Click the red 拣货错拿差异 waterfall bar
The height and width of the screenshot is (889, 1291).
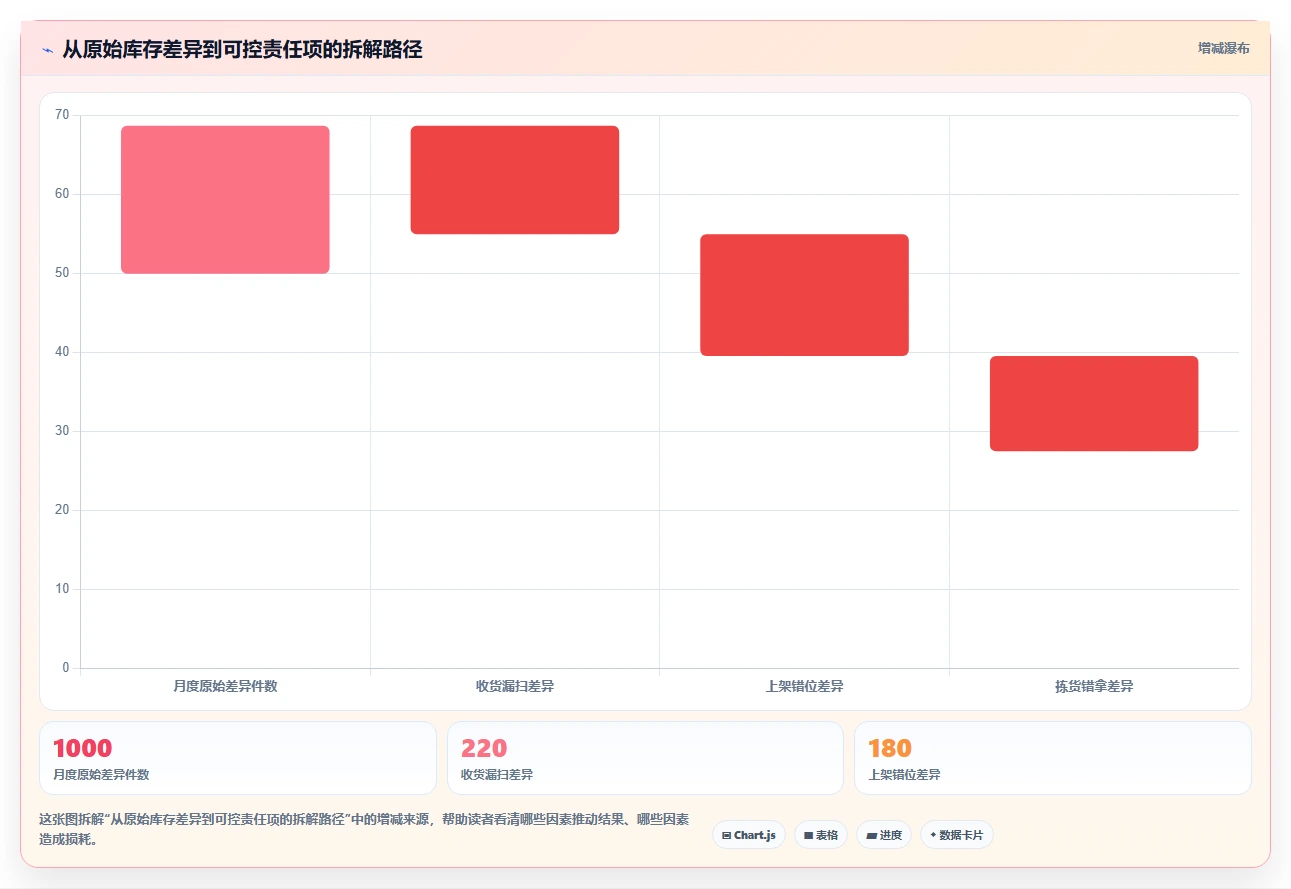(1094, 403)
